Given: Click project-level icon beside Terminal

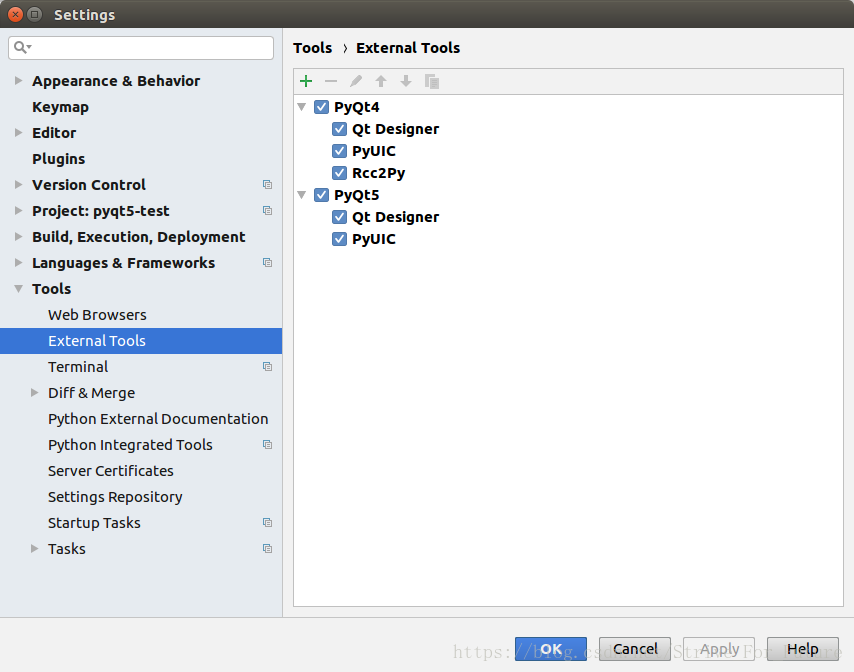Looking at the screenshot, I should pyautogui.click(x=267, y=366).
